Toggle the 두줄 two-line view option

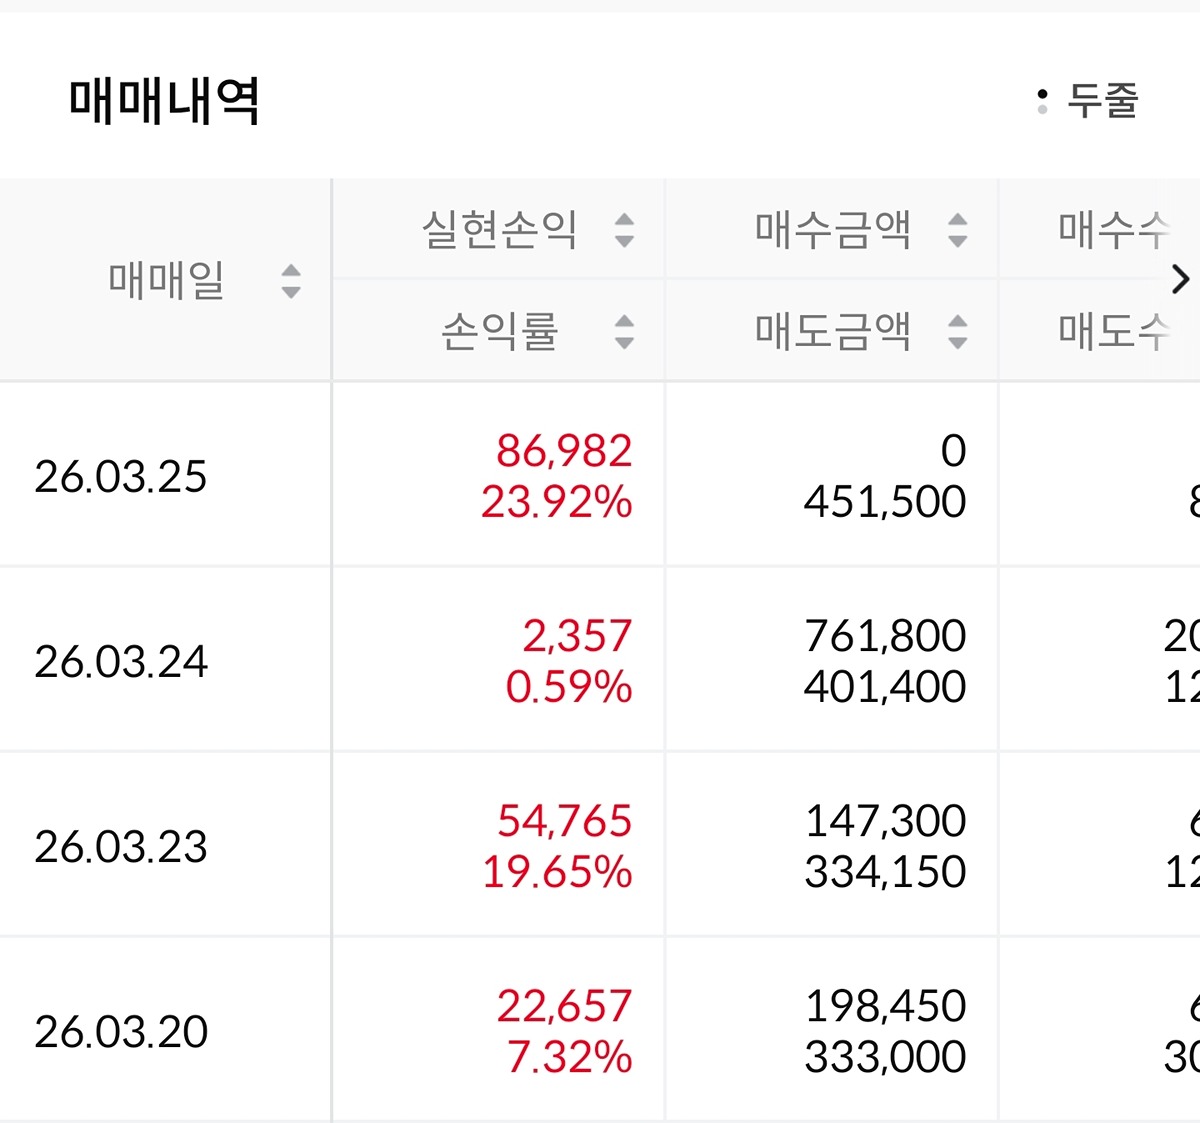[1089, 100]
